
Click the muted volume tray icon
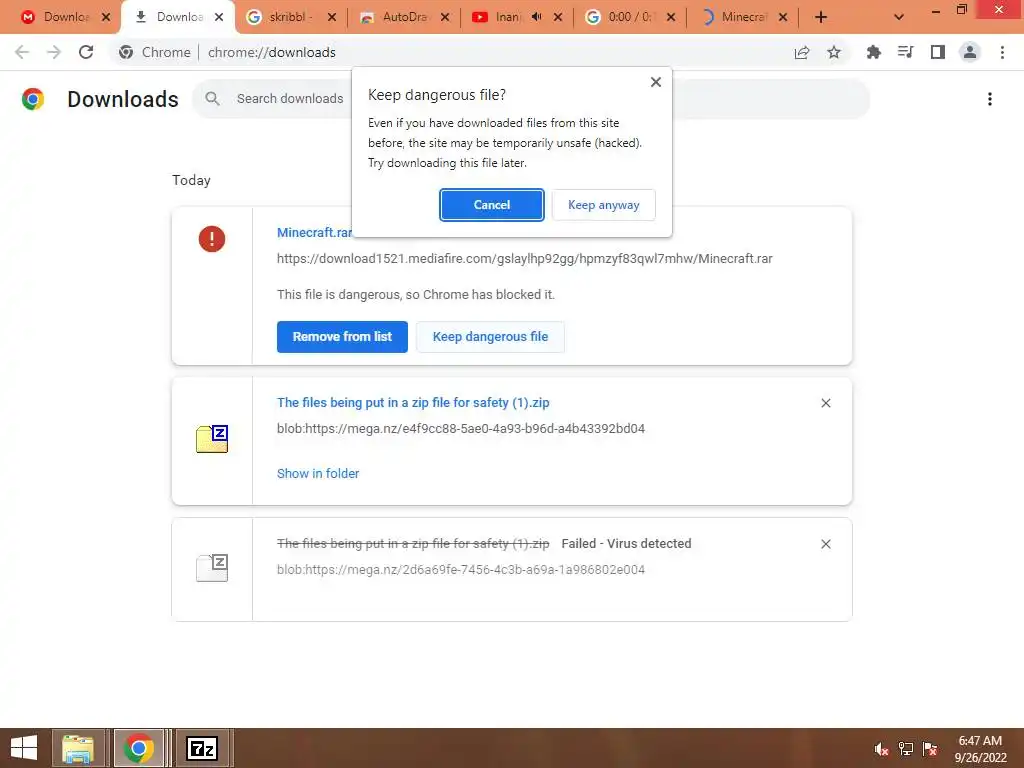(x=881, y=749)
